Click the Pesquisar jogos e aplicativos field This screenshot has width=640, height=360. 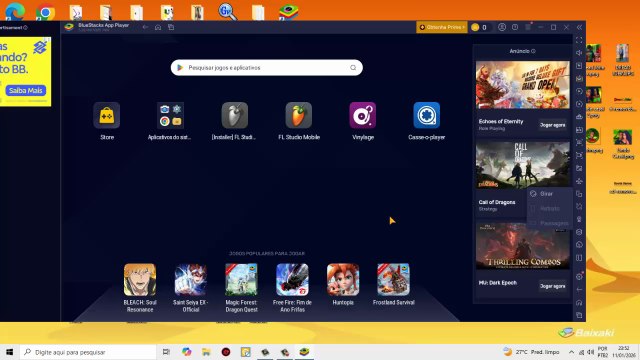[267, 68]
